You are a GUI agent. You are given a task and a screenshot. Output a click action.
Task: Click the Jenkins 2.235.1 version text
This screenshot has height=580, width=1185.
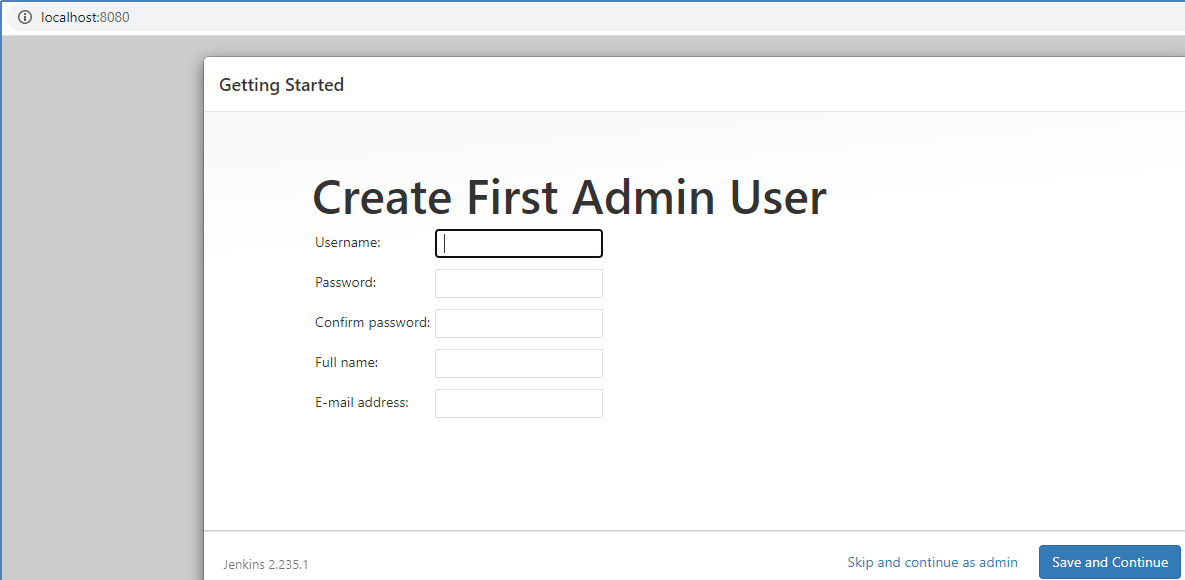coord(265,564)
